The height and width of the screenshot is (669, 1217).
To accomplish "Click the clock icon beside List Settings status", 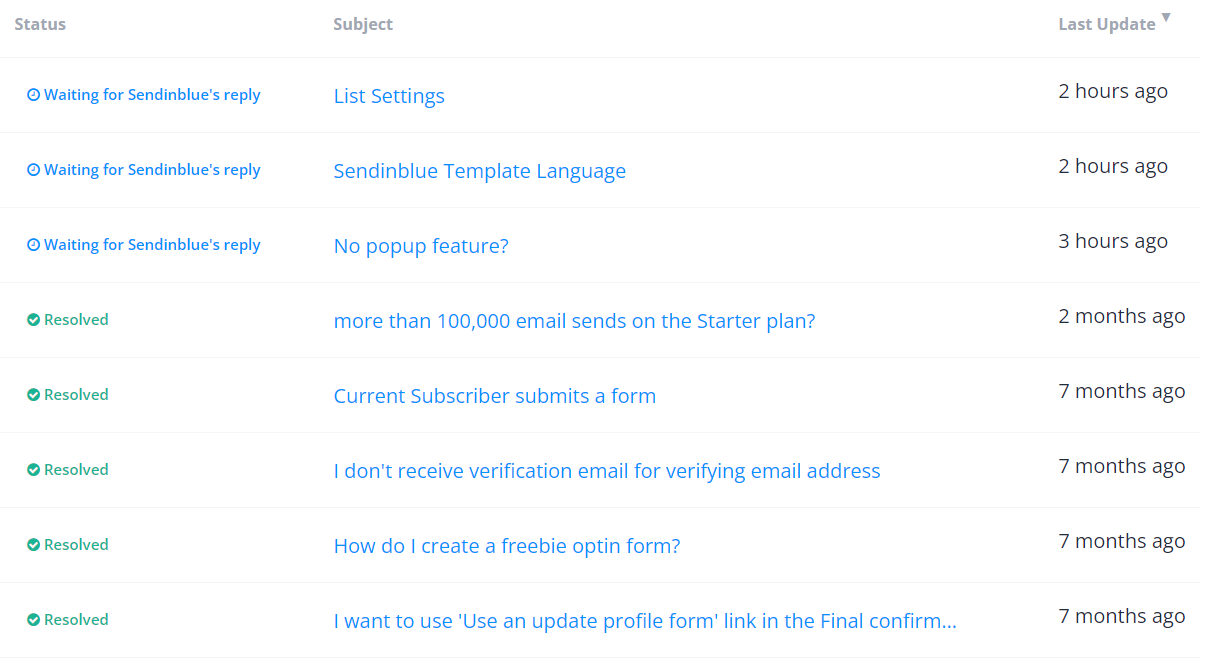I will (33, 95).
